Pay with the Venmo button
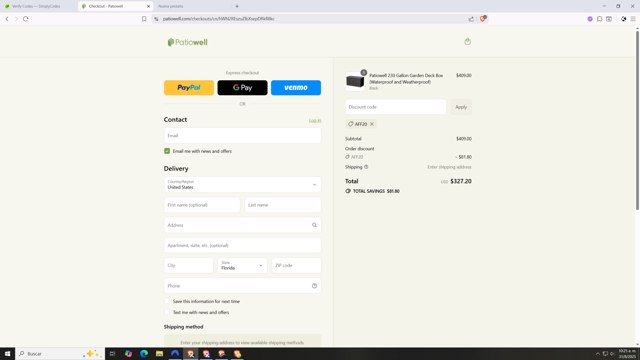The width and height of the screenshot is (640, 360). coord(296,88)
